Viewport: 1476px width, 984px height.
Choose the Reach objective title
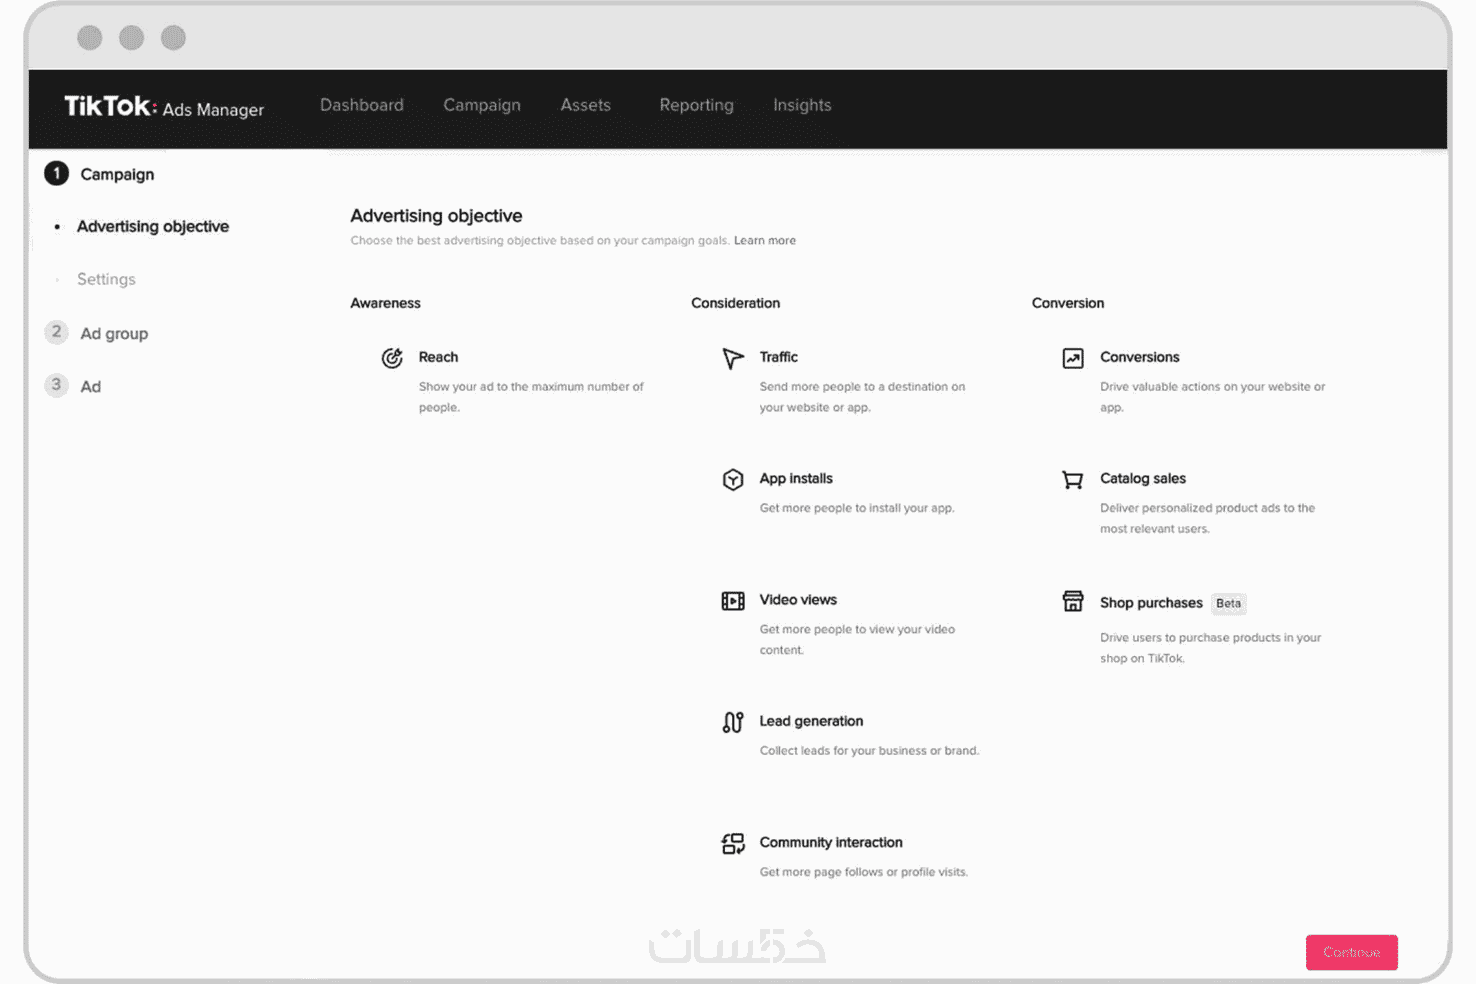pos(438,357)
